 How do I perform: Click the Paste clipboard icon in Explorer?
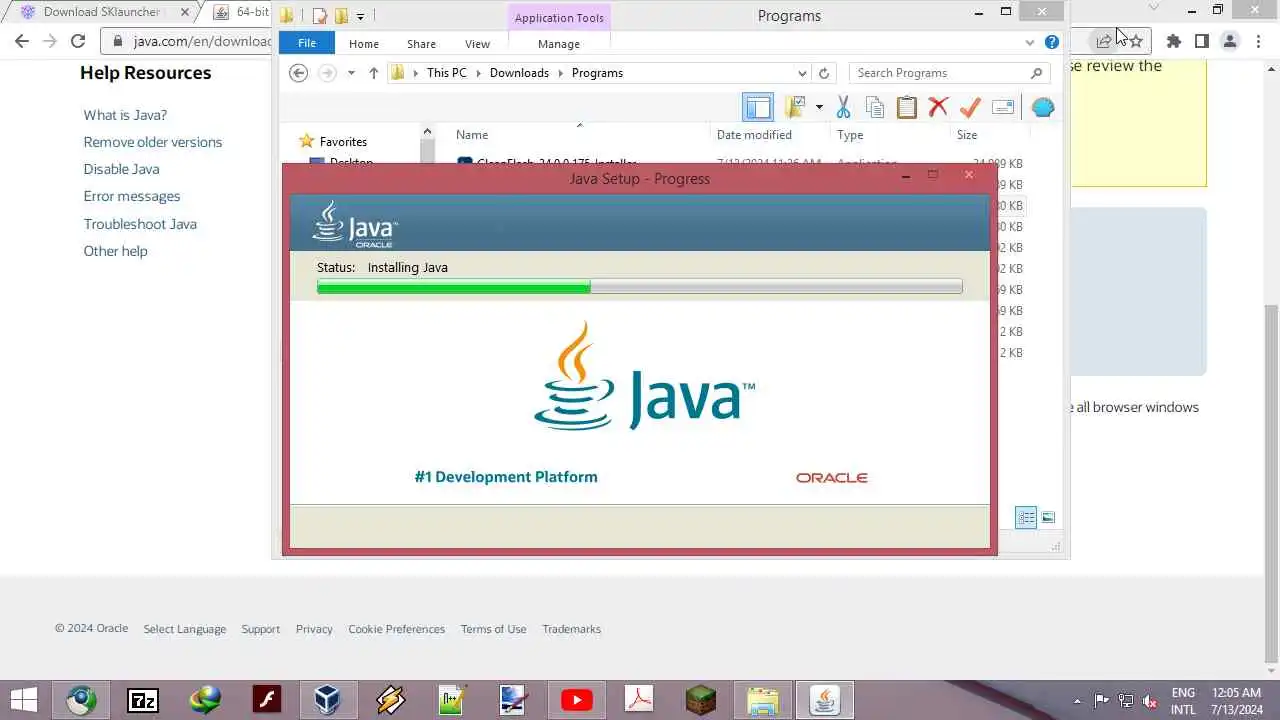click(x=906, y=107)
